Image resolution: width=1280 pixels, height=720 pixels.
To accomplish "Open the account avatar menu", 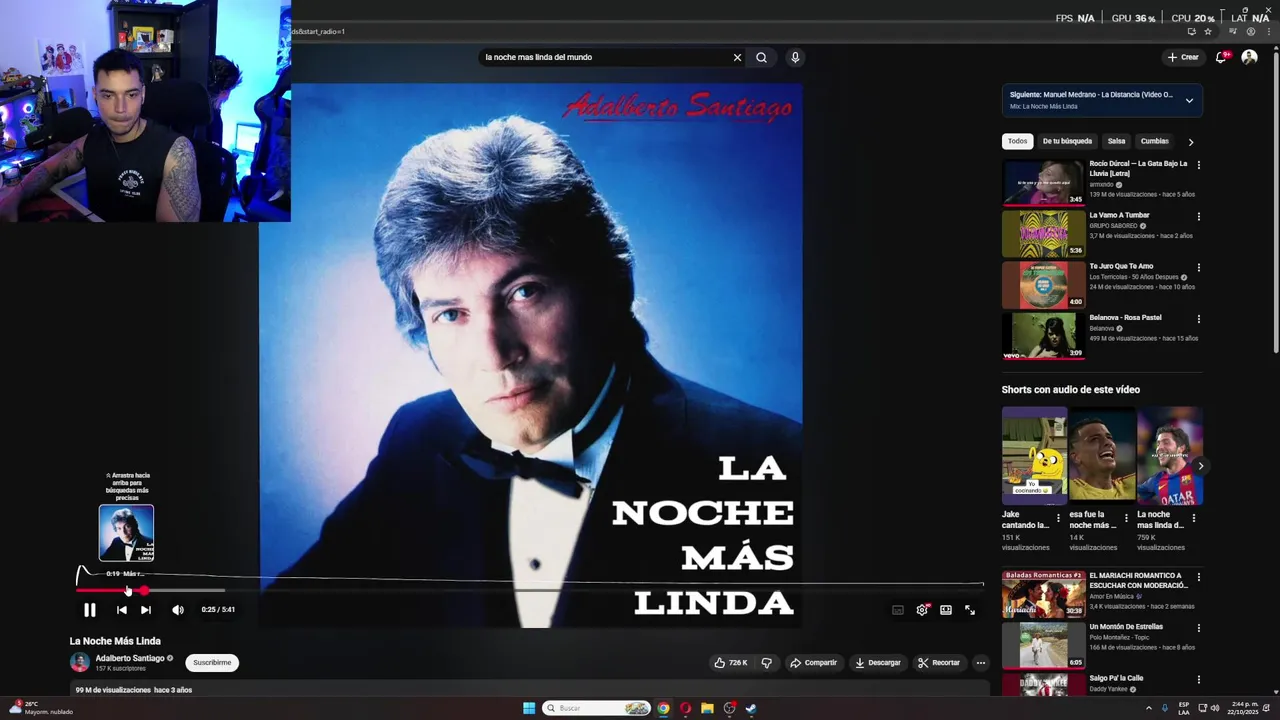I will click(1249, 57).
